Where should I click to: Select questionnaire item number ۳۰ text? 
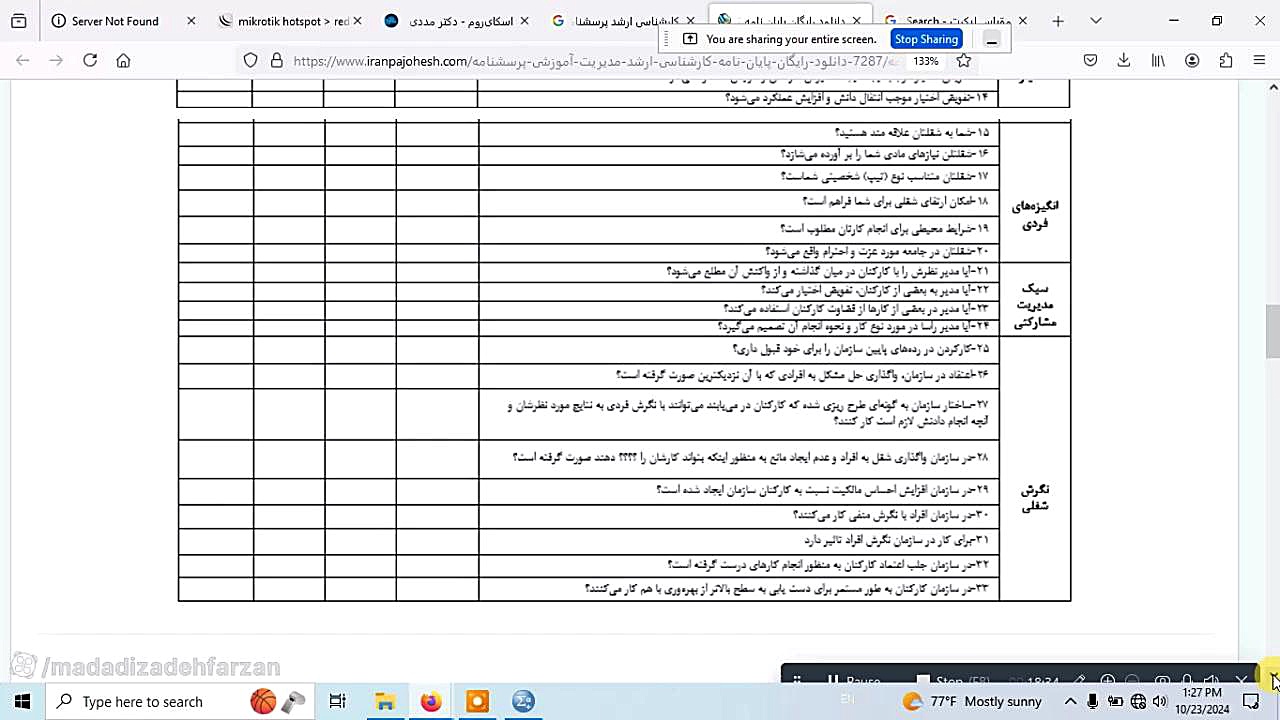pos(891,515)
